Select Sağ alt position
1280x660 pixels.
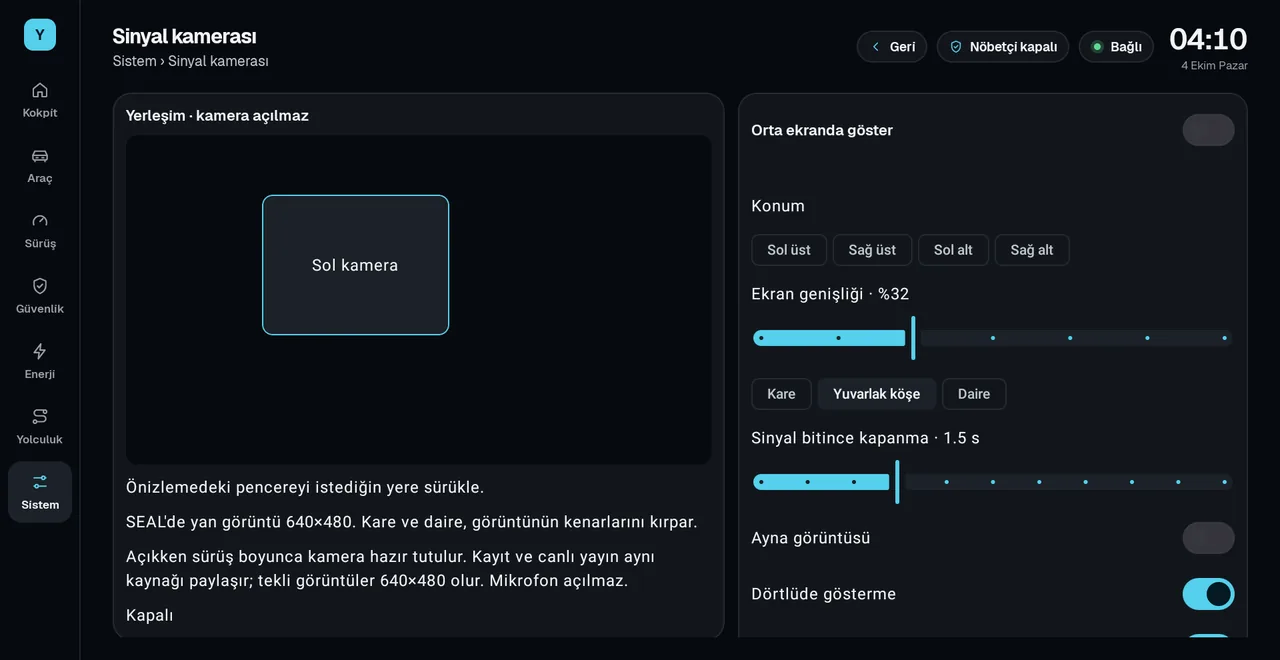point(1032,250)
